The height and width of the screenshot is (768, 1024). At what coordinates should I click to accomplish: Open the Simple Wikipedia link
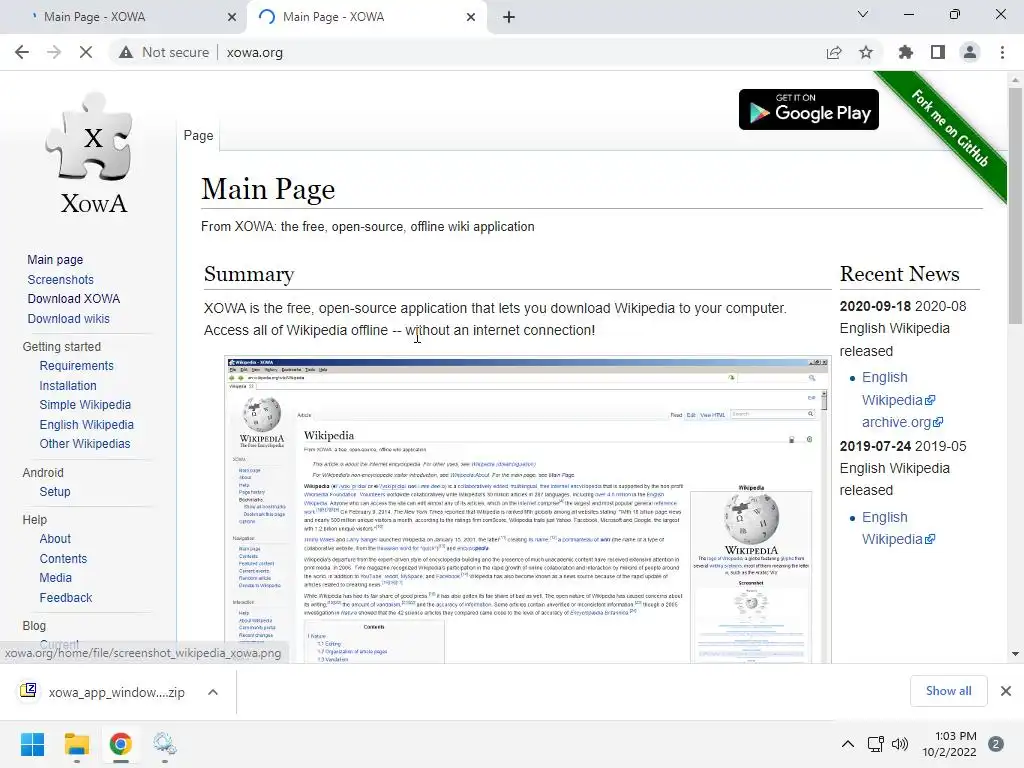pos(85,405)
